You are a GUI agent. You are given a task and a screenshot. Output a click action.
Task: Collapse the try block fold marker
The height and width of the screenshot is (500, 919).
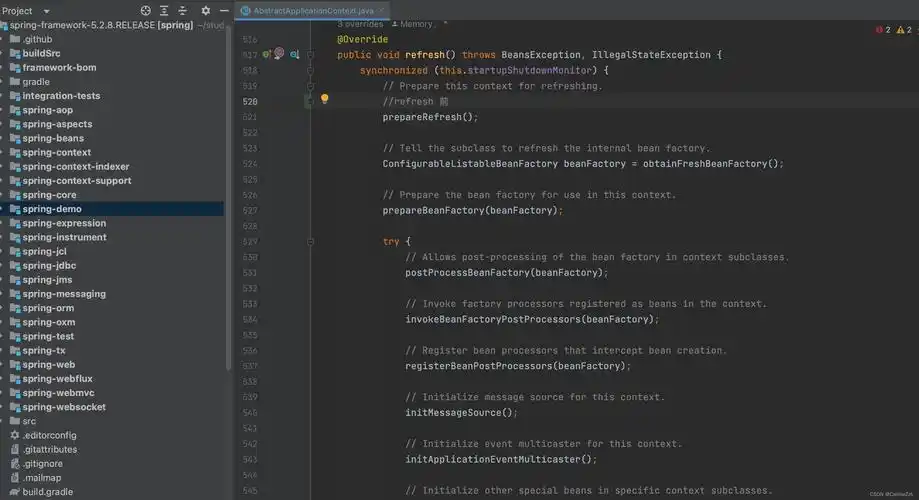click(311, 242)
